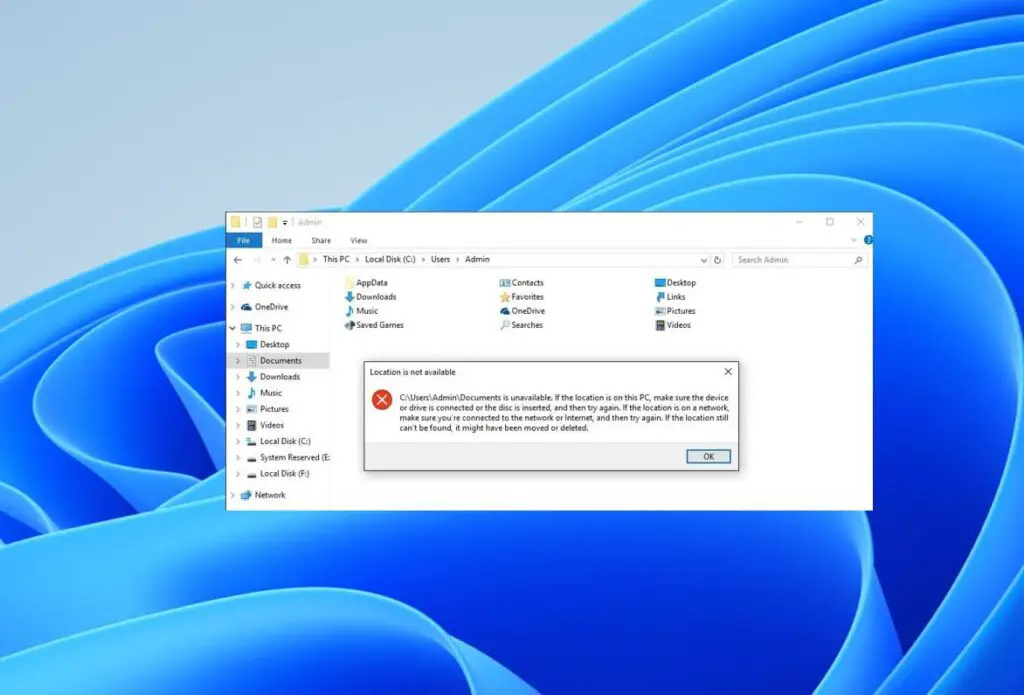Image resolution: width=1024 pixels, height=695 pixels.
Task: Open the Contacts folder
Action: [528, 282]
